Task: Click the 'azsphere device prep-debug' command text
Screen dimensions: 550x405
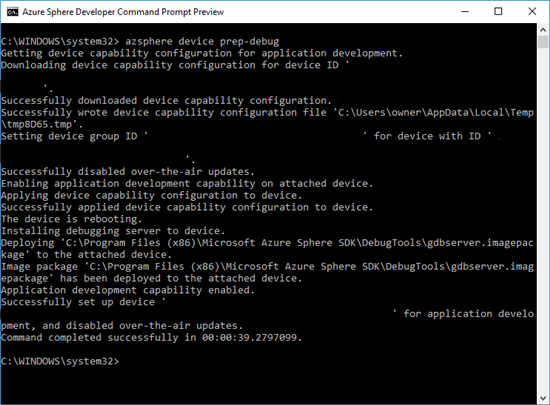Action: [x=202, y=41]
